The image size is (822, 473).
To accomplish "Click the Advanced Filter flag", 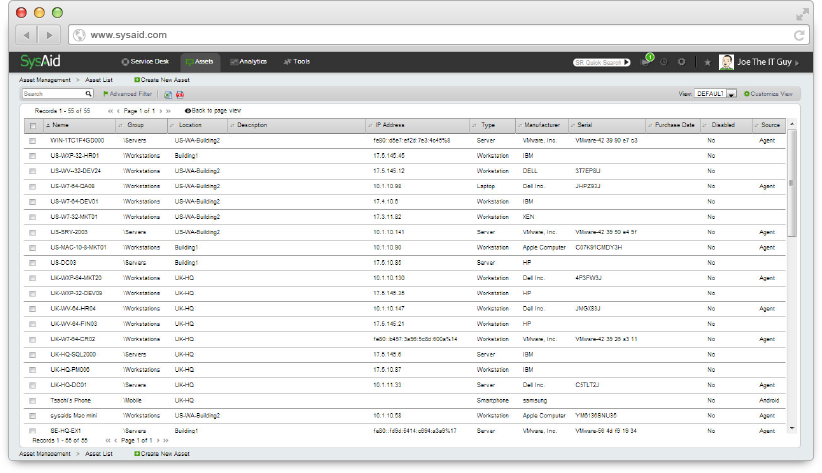I will [x=105, y=94].
